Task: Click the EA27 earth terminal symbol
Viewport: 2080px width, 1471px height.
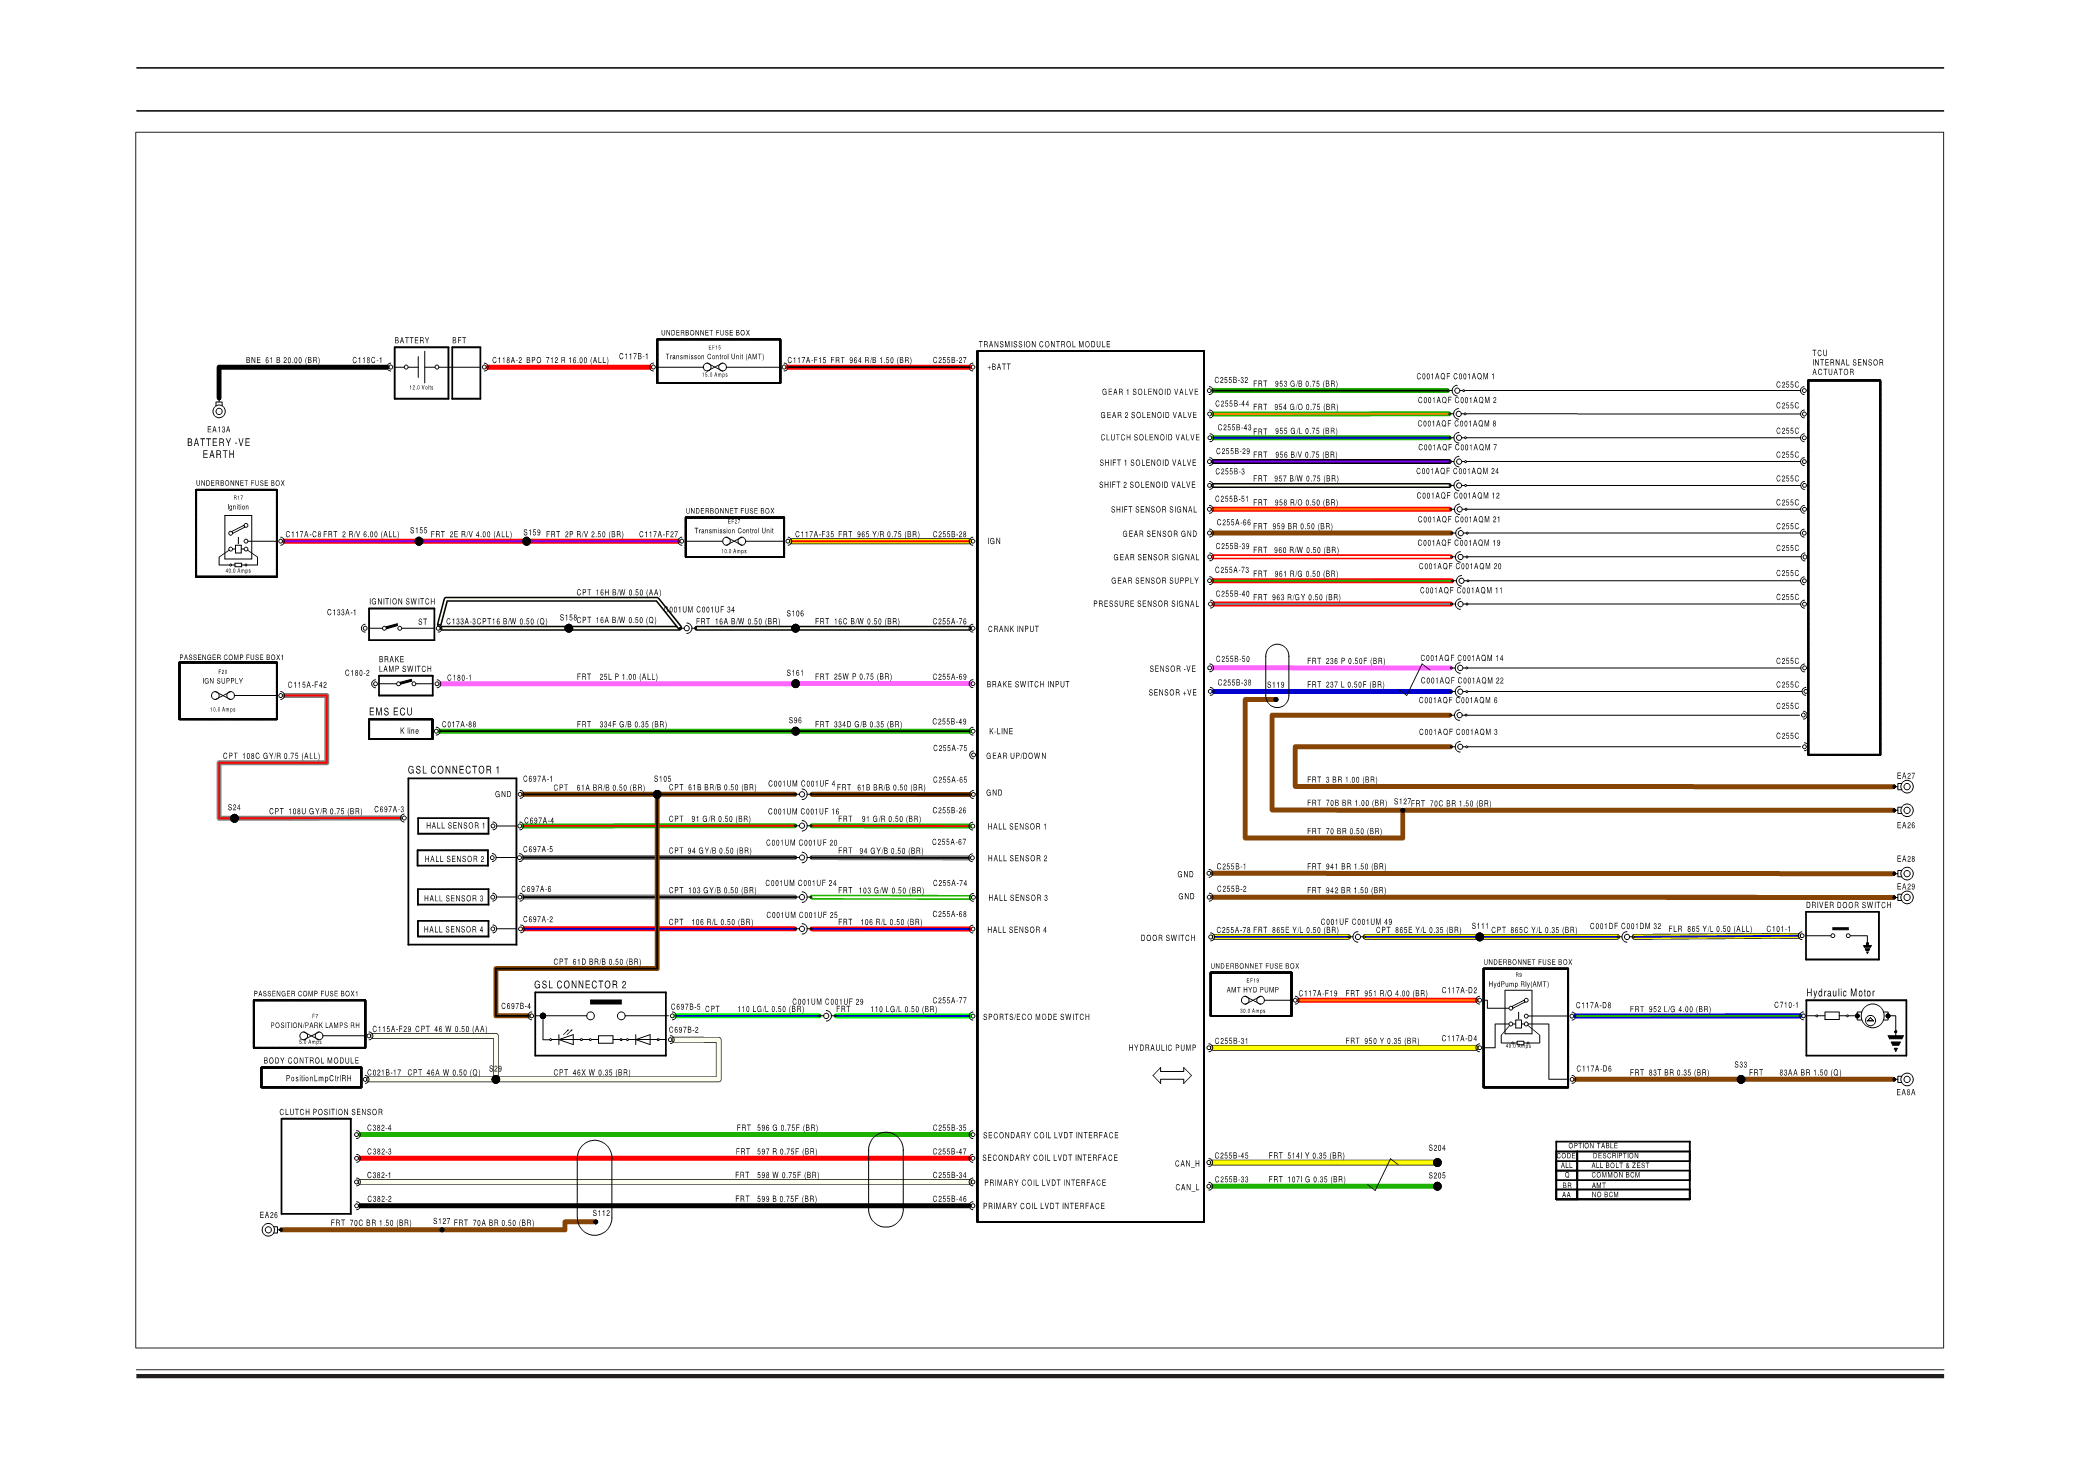Action: coord(1906,787)
